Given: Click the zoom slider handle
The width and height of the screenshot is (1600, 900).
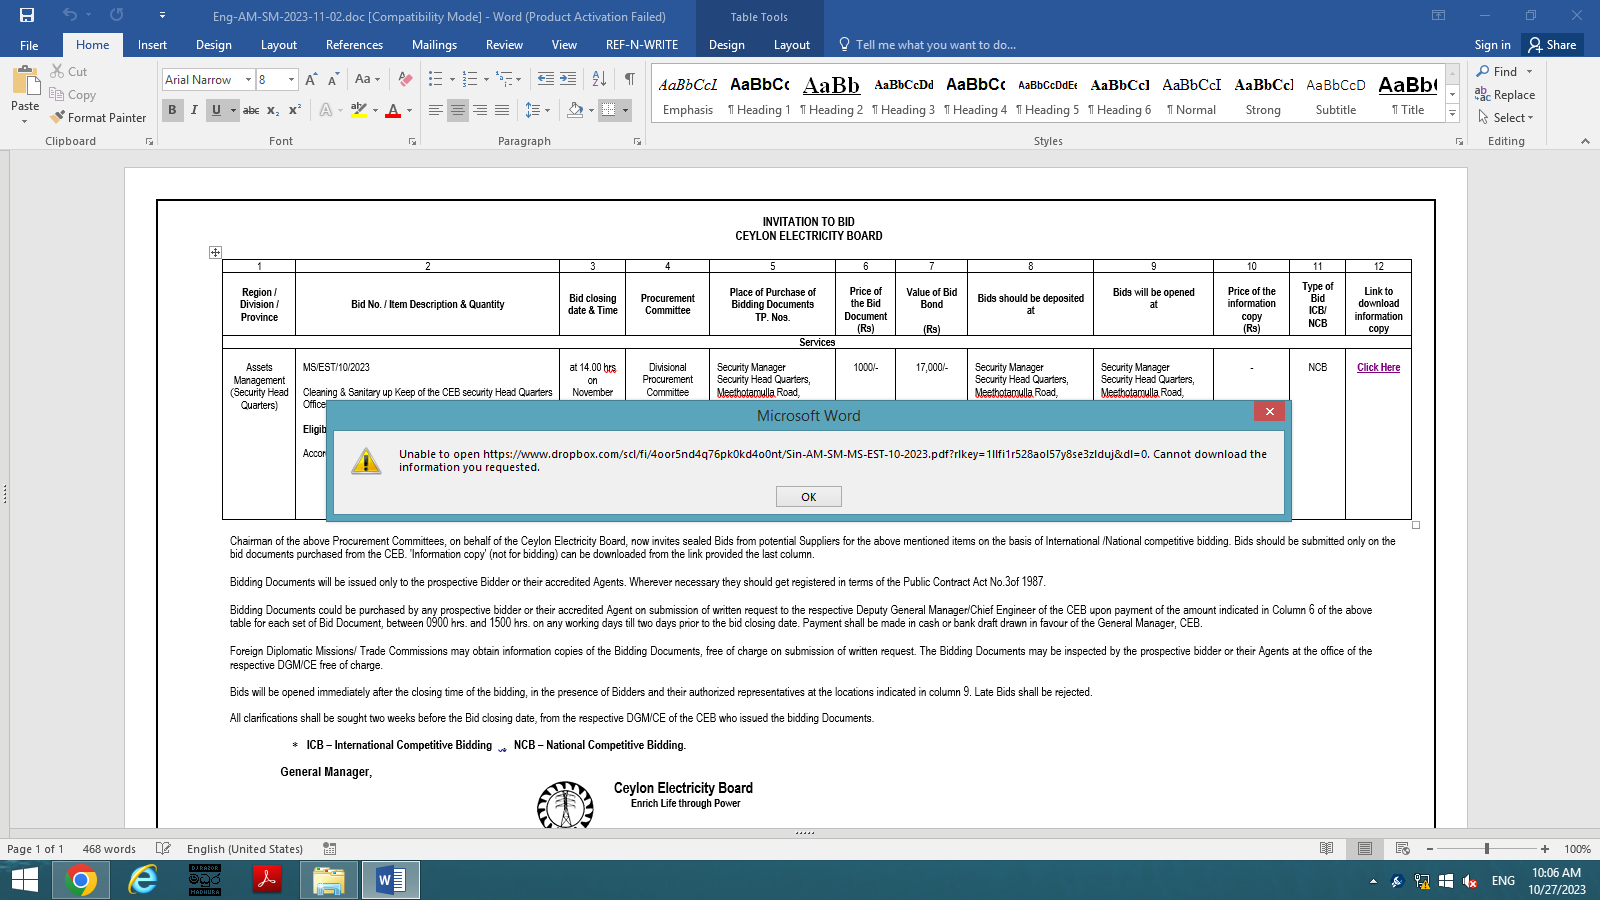Looking at the screenshot, I should pos(1487,848).
